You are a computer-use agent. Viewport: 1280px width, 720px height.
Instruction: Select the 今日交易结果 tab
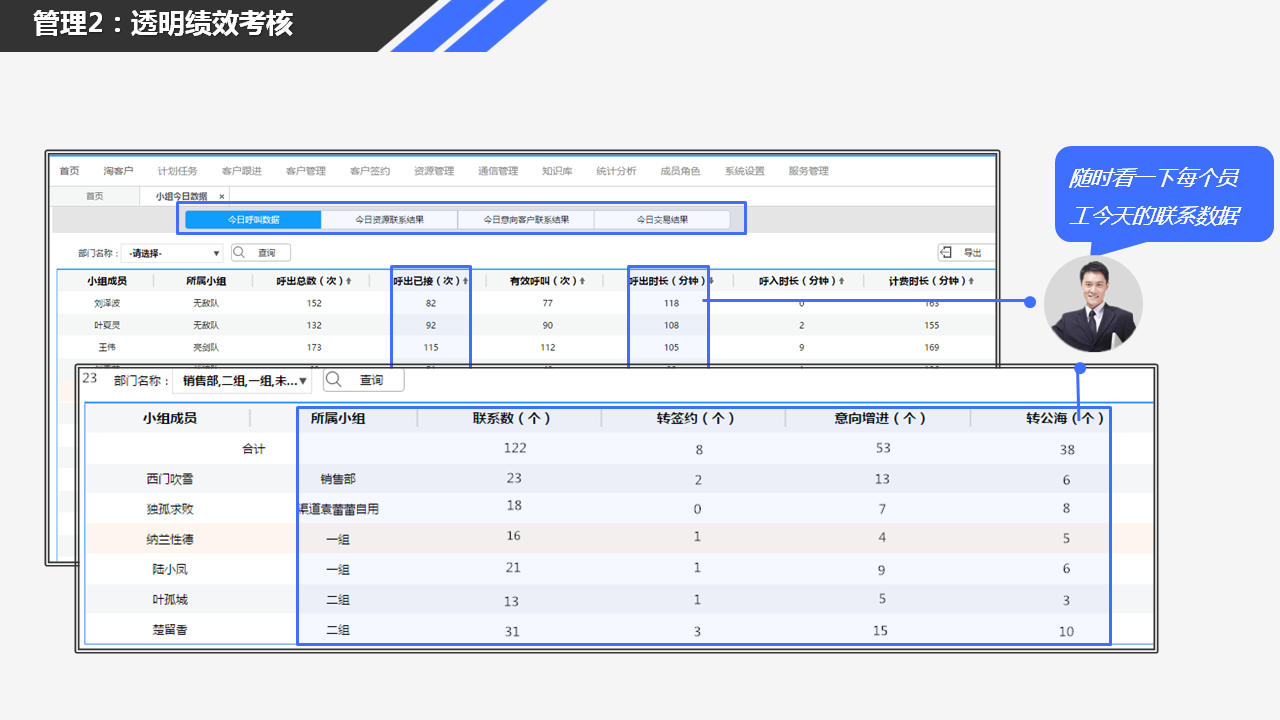pos(662,220)
